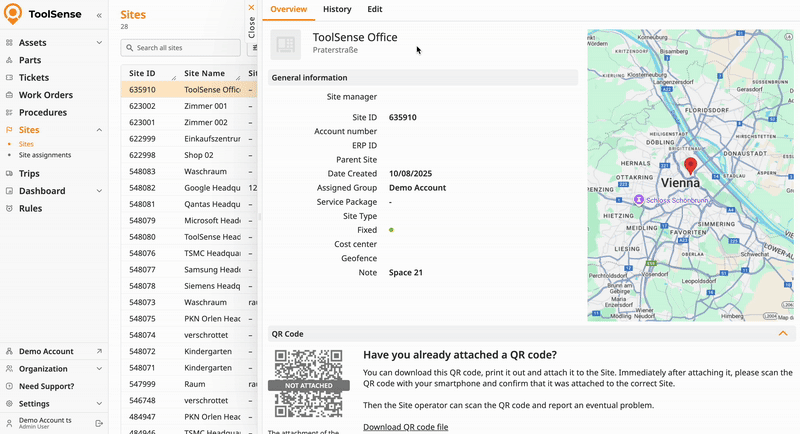The image size is (800, 434).
Task: Collapse sidebar with double-chevron icon
Action: pos(99,15)
